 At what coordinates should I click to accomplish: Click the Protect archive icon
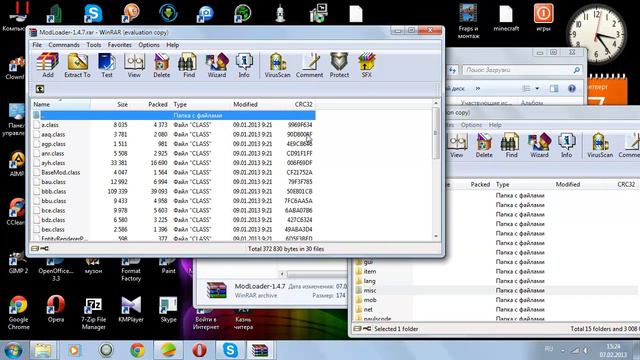tap(339, 65)
